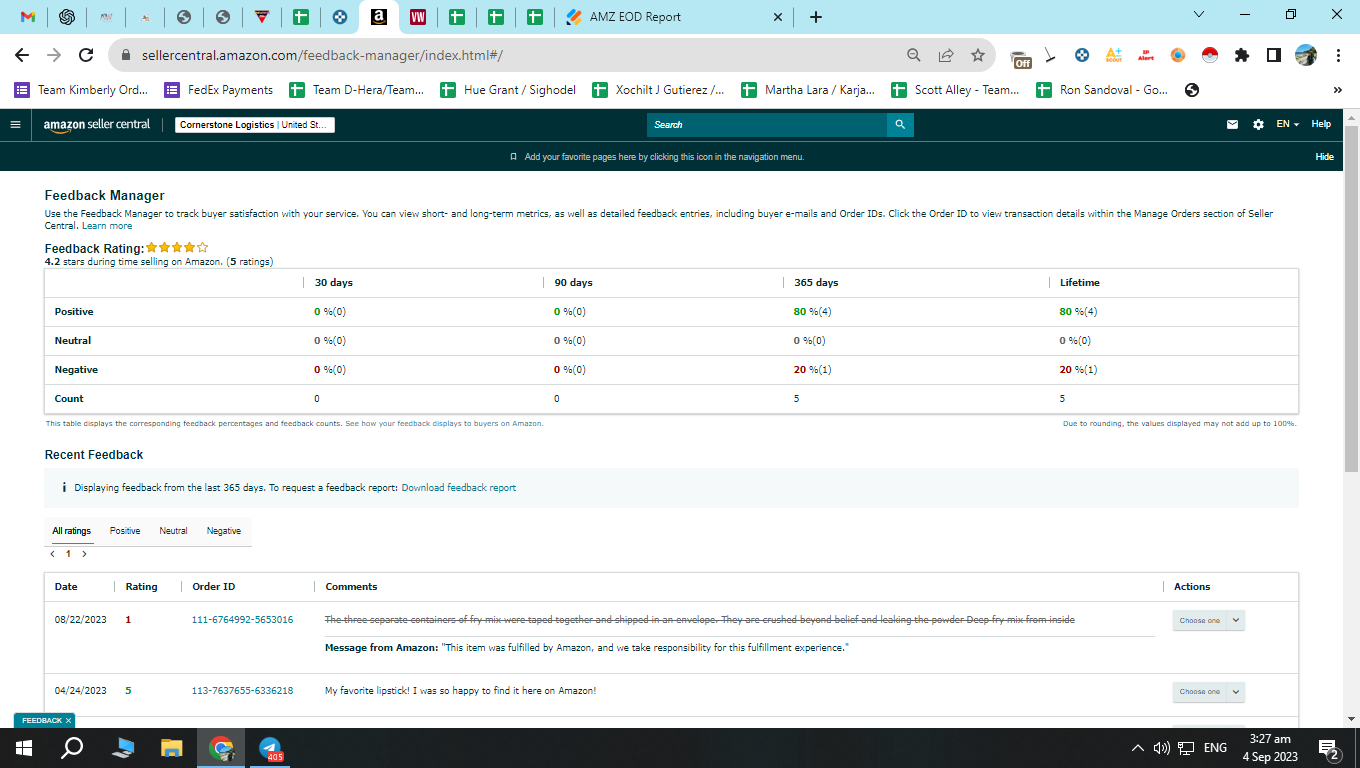Image resolution: width=1360 pixels, height=768 pixels.
Task: Select the Neutral feedback tab
Action: click(x=173, y=531)
